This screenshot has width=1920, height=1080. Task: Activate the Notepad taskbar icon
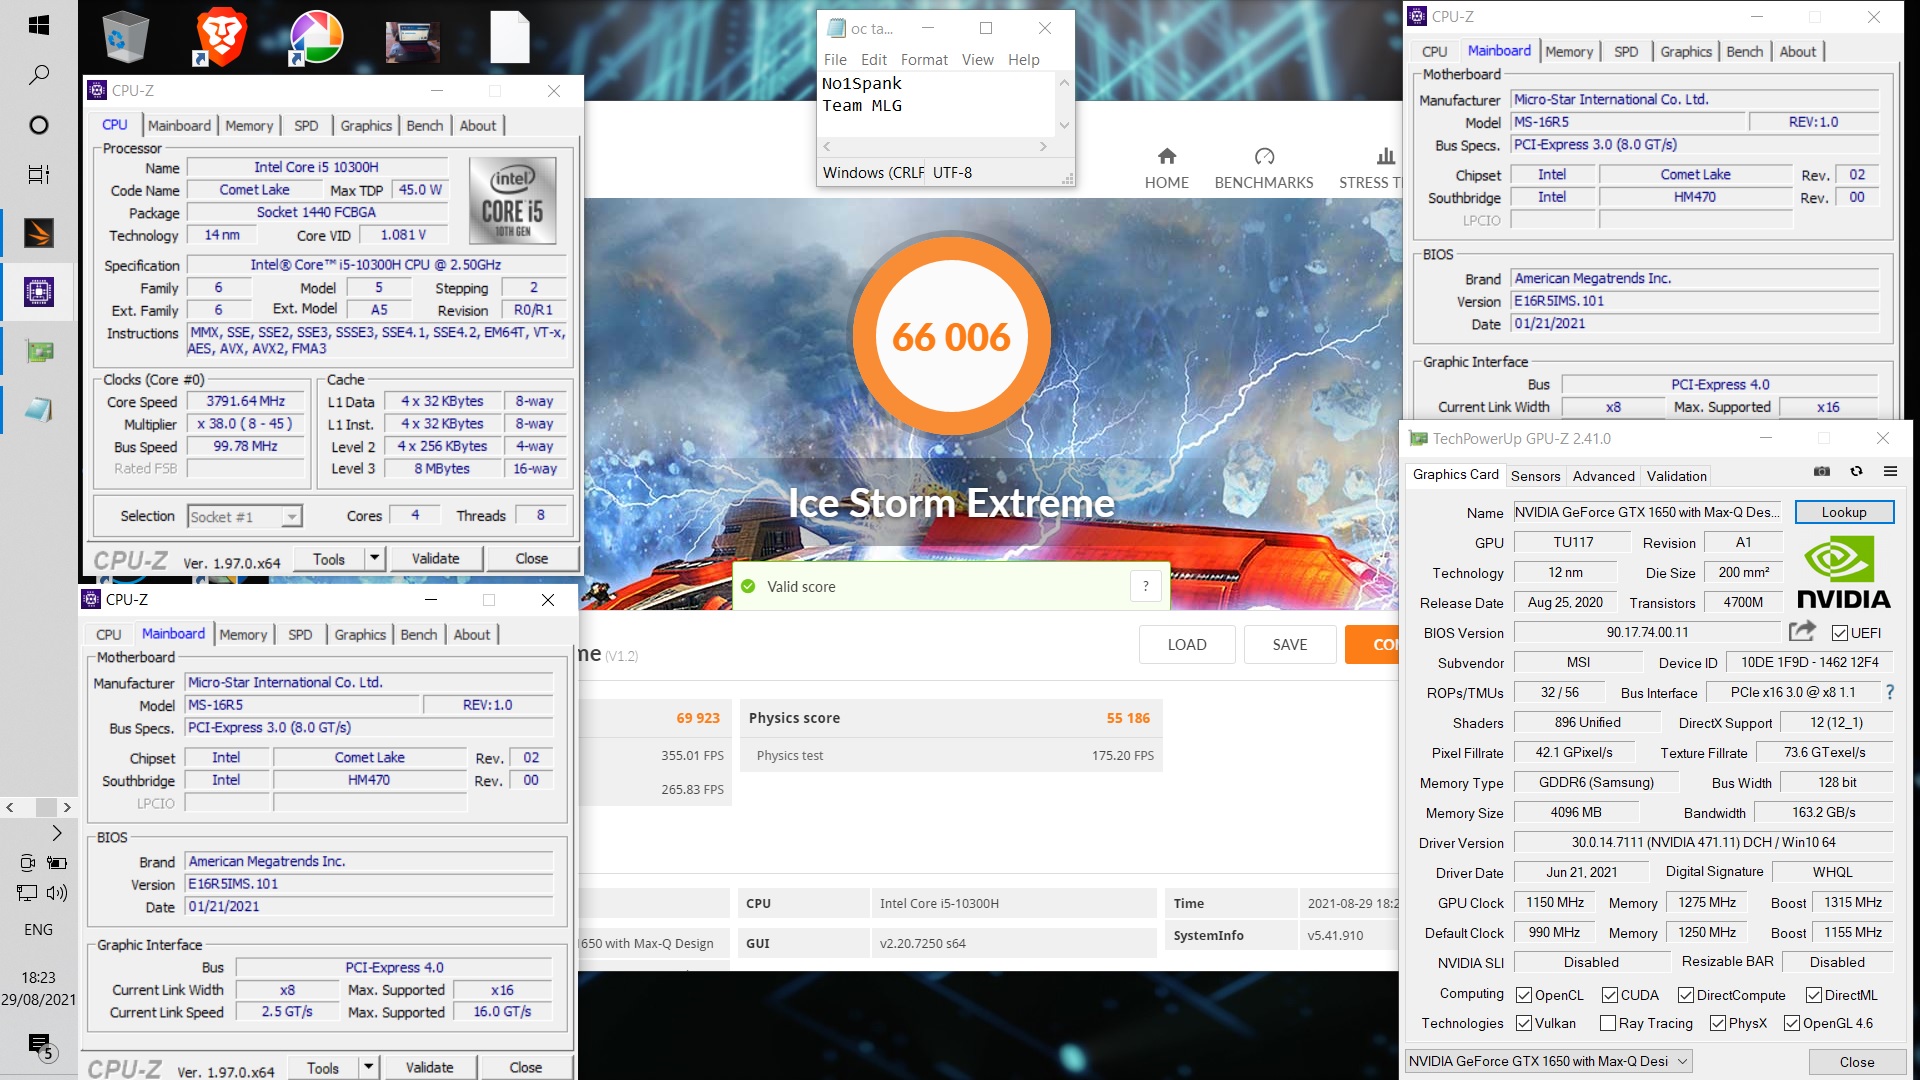(x=38, y=410)
